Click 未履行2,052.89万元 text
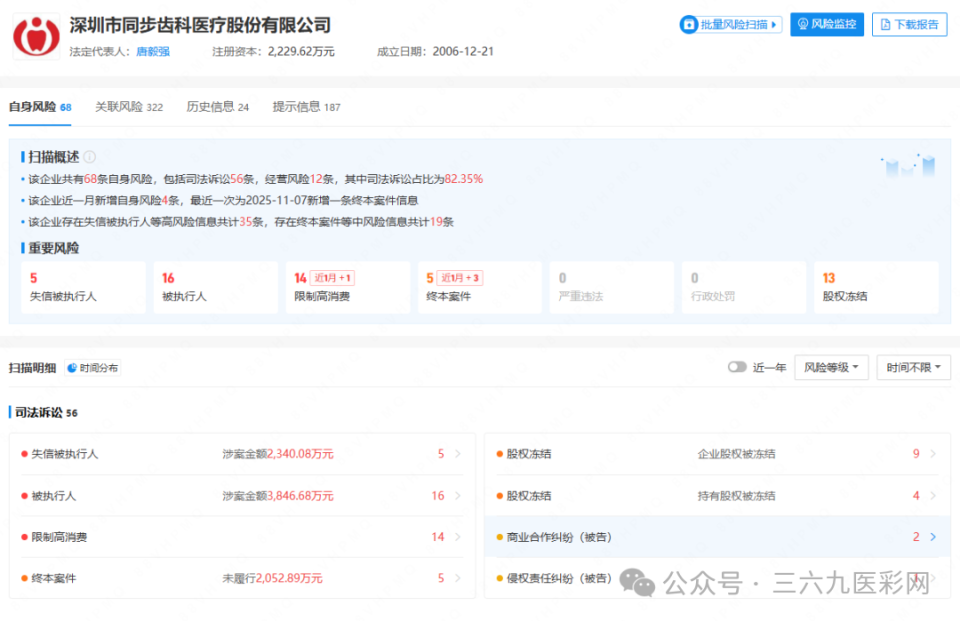Viewport: 960px width, 621px height. point(272,578)
